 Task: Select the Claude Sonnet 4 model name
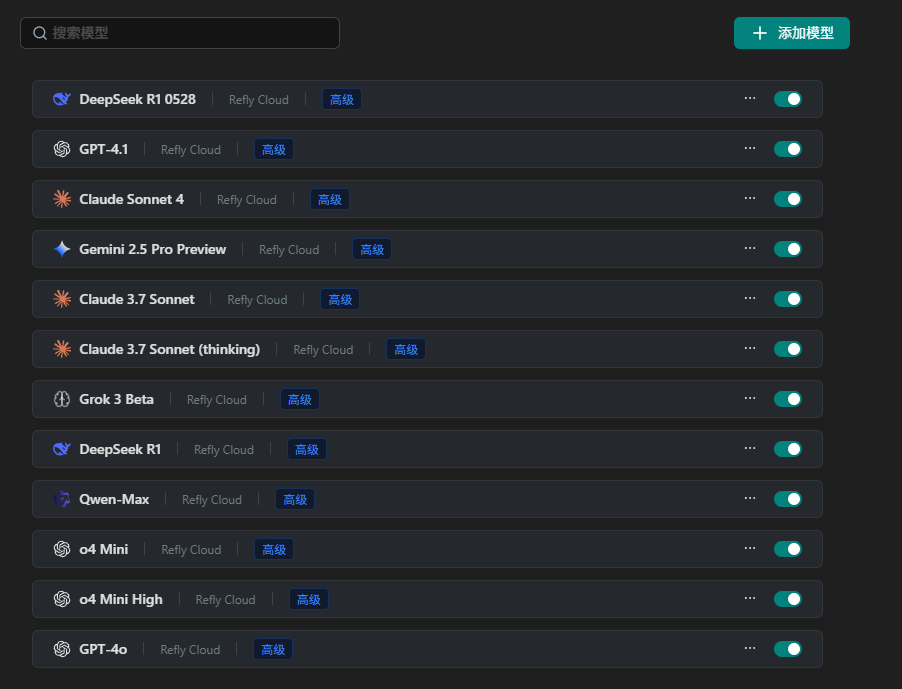coord(131,200)
